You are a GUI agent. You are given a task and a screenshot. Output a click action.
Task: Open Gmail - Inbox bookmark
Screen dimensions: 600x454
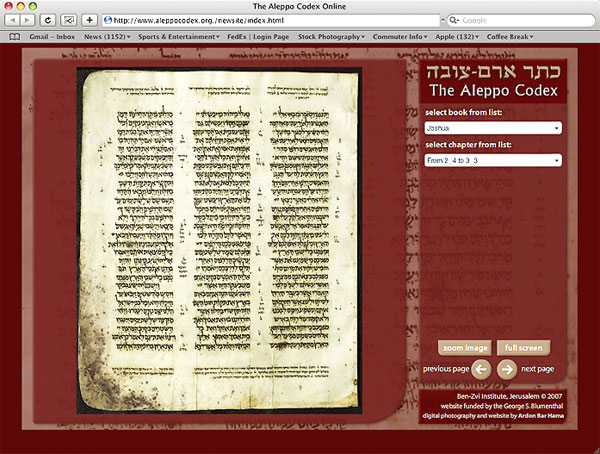pos(52,37)
